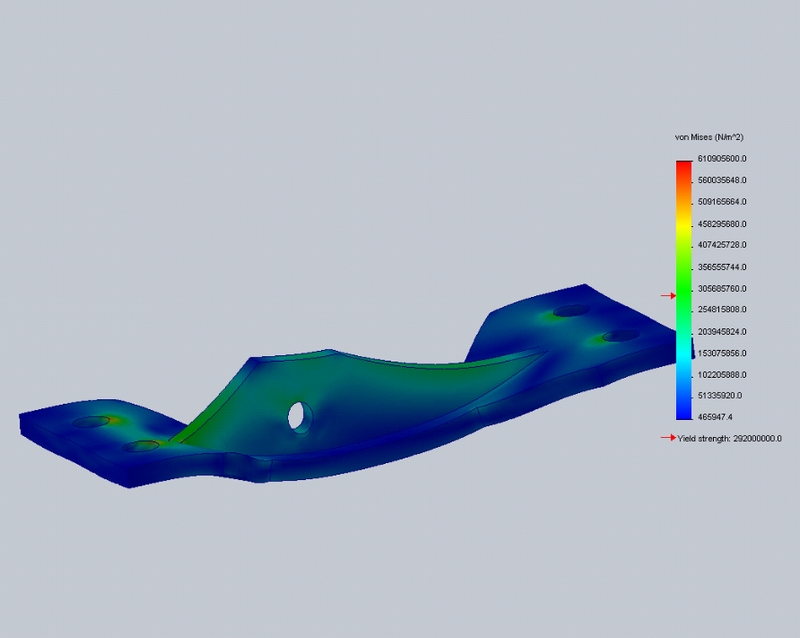Image resolution: width=800 pixels, height=638 pixels.
Task: Select legend value 458295680.0
Action: (724, 224)
